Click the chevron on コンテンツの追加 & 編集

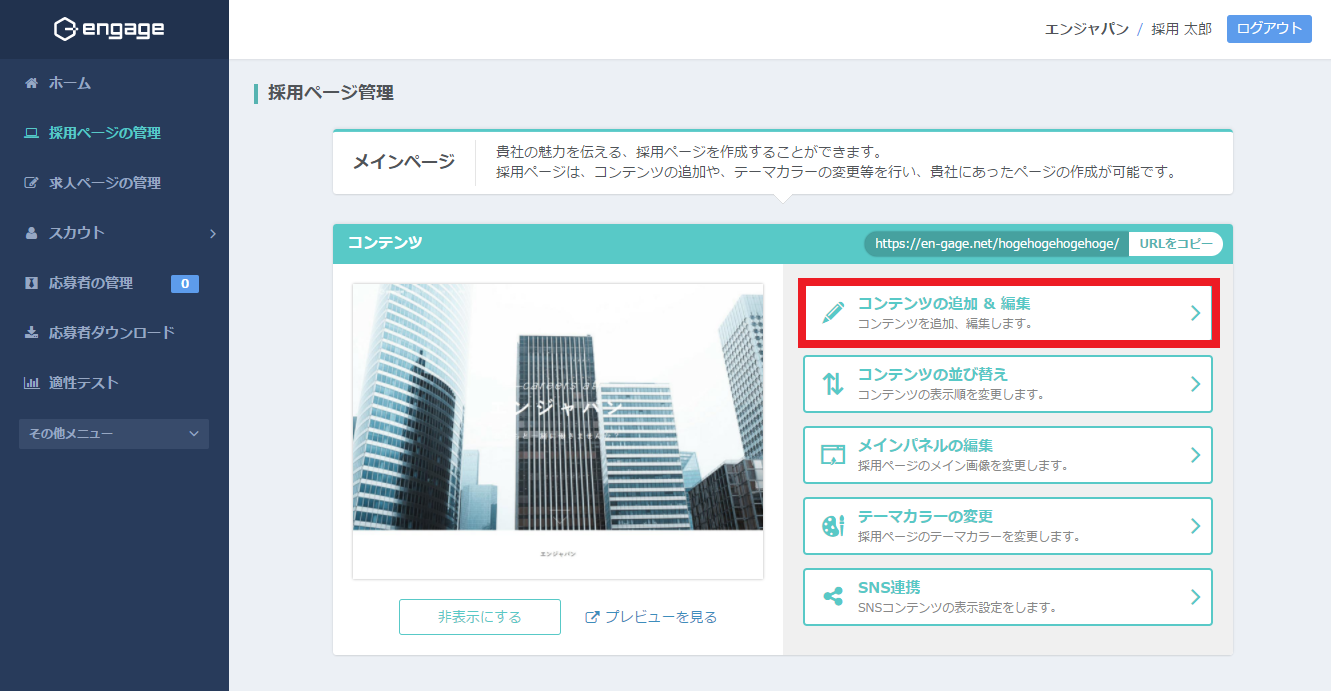pyautogui.click(x=1195, y=313)
